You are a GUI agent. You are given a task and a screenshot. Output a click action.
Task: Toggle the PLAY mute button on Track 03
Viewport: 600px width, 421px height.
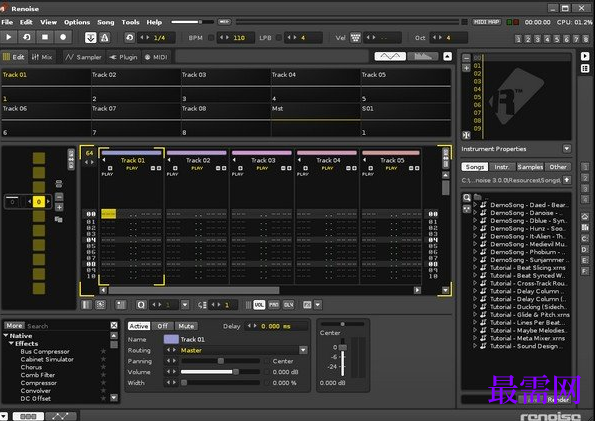click(x=262, y=168)
